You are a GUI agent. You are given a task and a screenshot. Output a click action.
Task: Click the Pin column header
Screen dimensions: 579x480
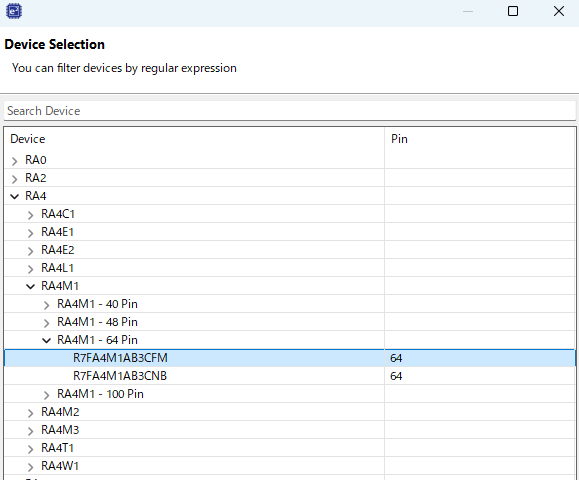[x=480, y=139]
